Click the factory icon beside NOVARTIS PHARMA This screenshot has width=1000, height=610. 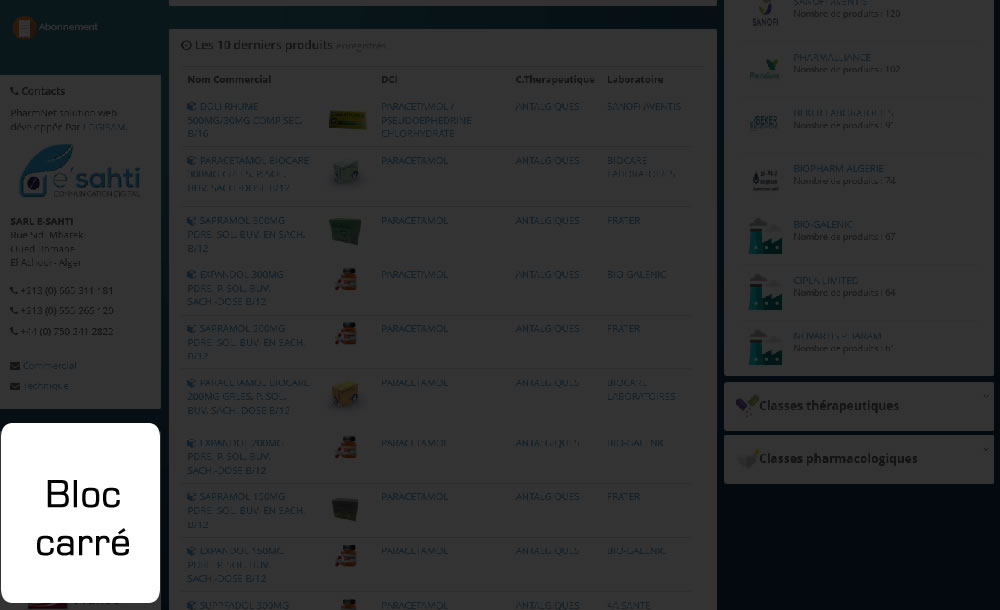(765, 347)
